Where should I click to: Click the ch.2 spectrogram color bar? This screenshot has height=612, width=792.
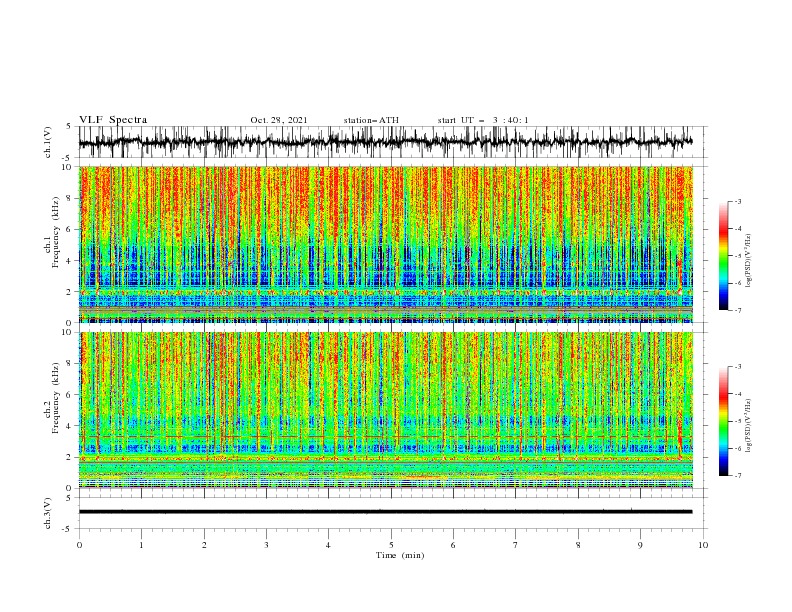coord(723,421)
